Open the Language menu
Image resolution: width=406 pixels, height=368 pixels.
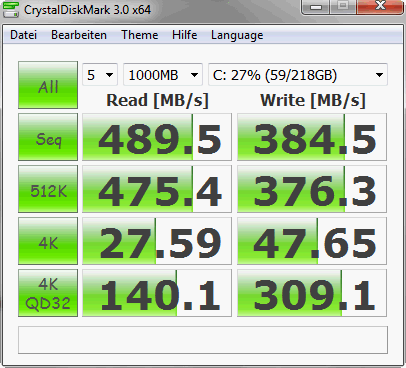click(x=237, y=35)
